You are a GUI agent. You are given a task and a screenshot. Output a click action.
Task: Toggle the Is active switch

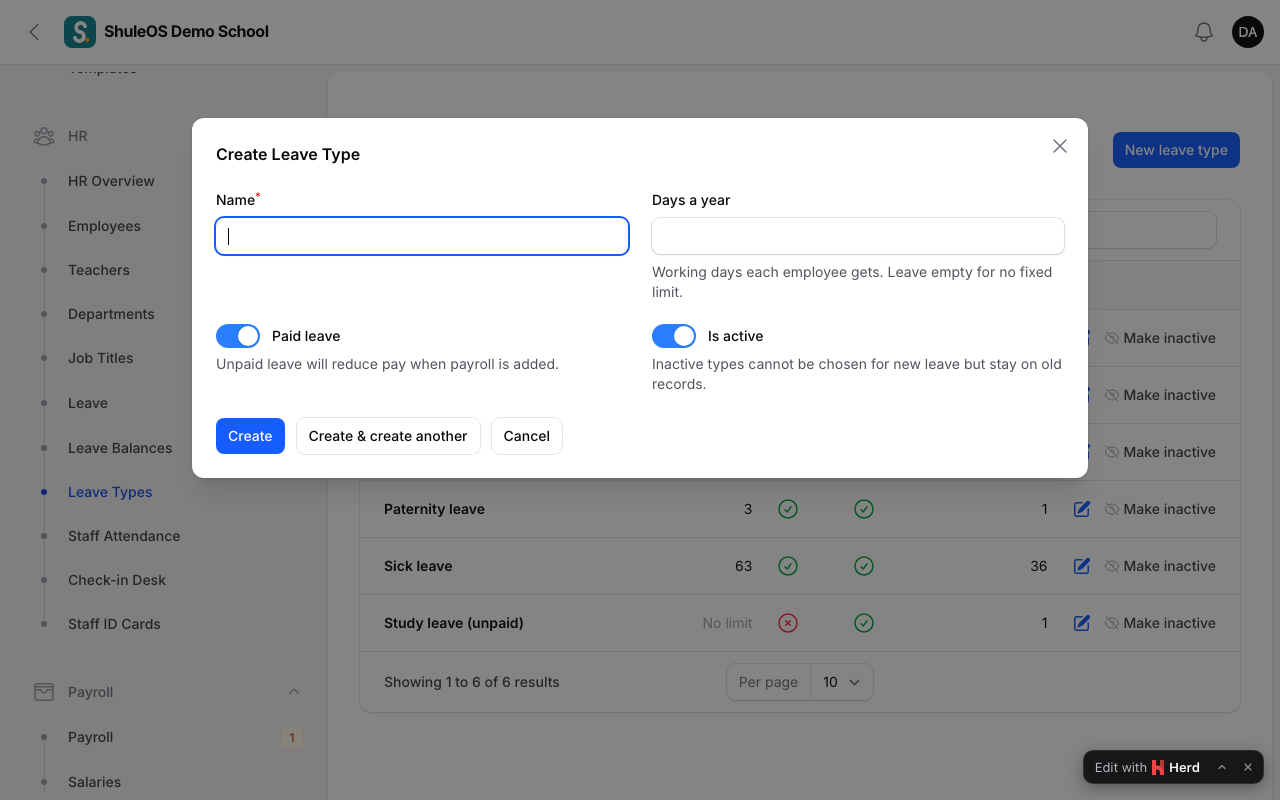click(x=674, y=336)
